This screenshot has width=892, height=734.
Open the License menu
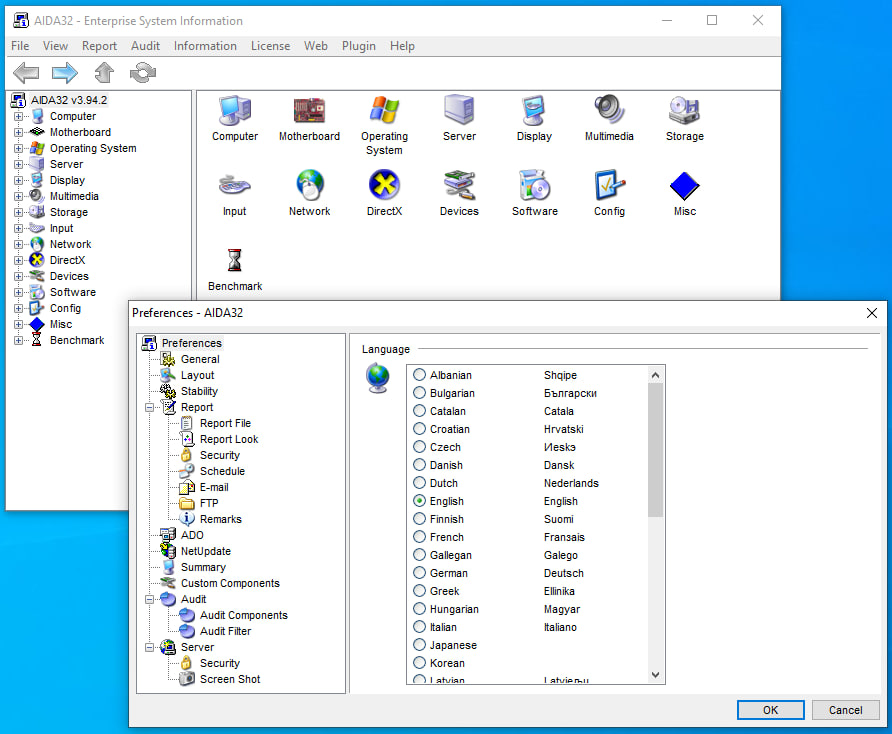pos(270,46)
